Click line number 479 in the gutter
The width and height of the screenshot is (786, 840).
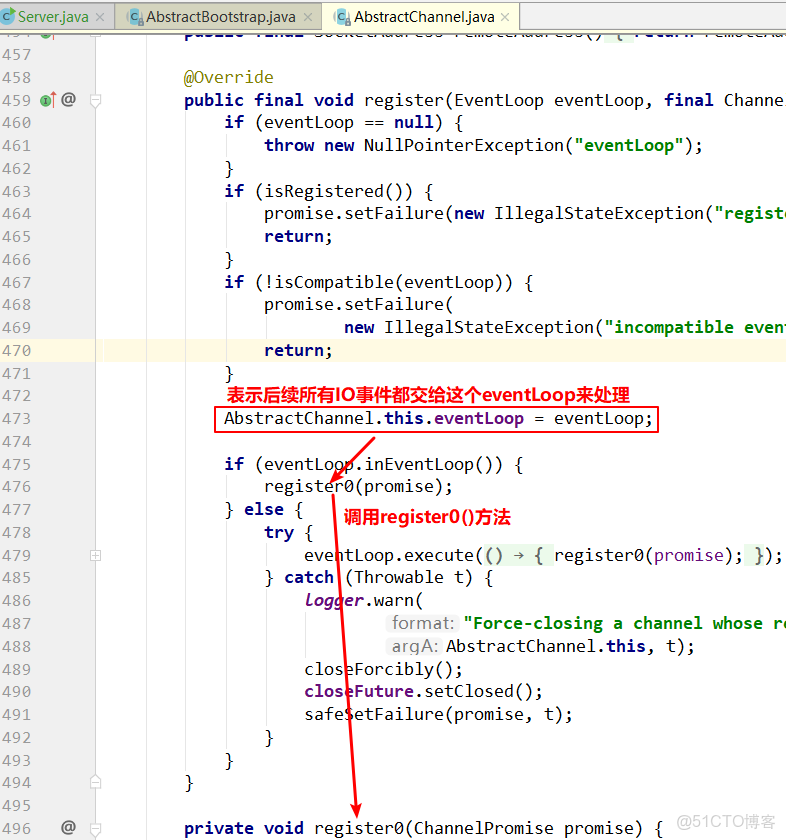(x=17, y=556)
